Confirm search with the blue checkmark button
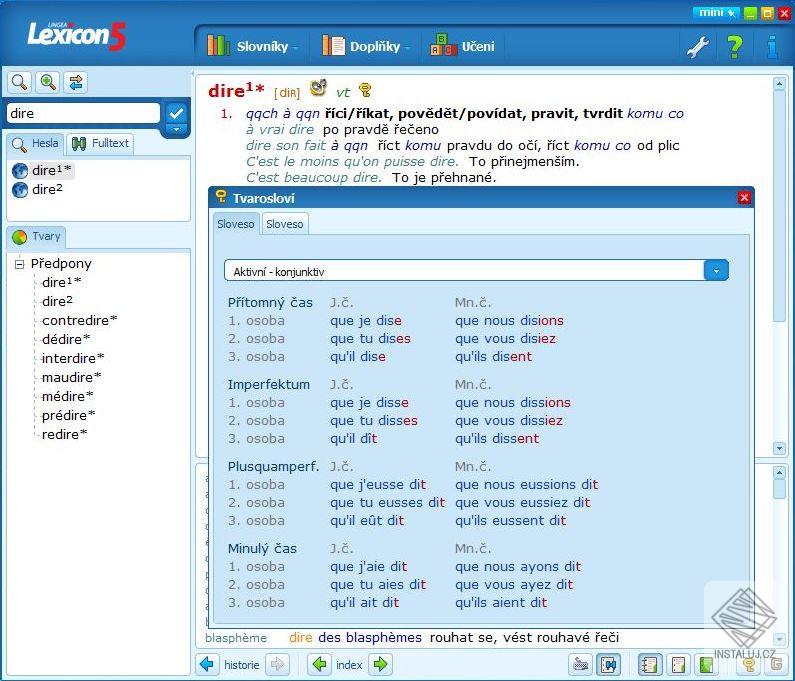 pyautogui.click(x=176, y=112)
